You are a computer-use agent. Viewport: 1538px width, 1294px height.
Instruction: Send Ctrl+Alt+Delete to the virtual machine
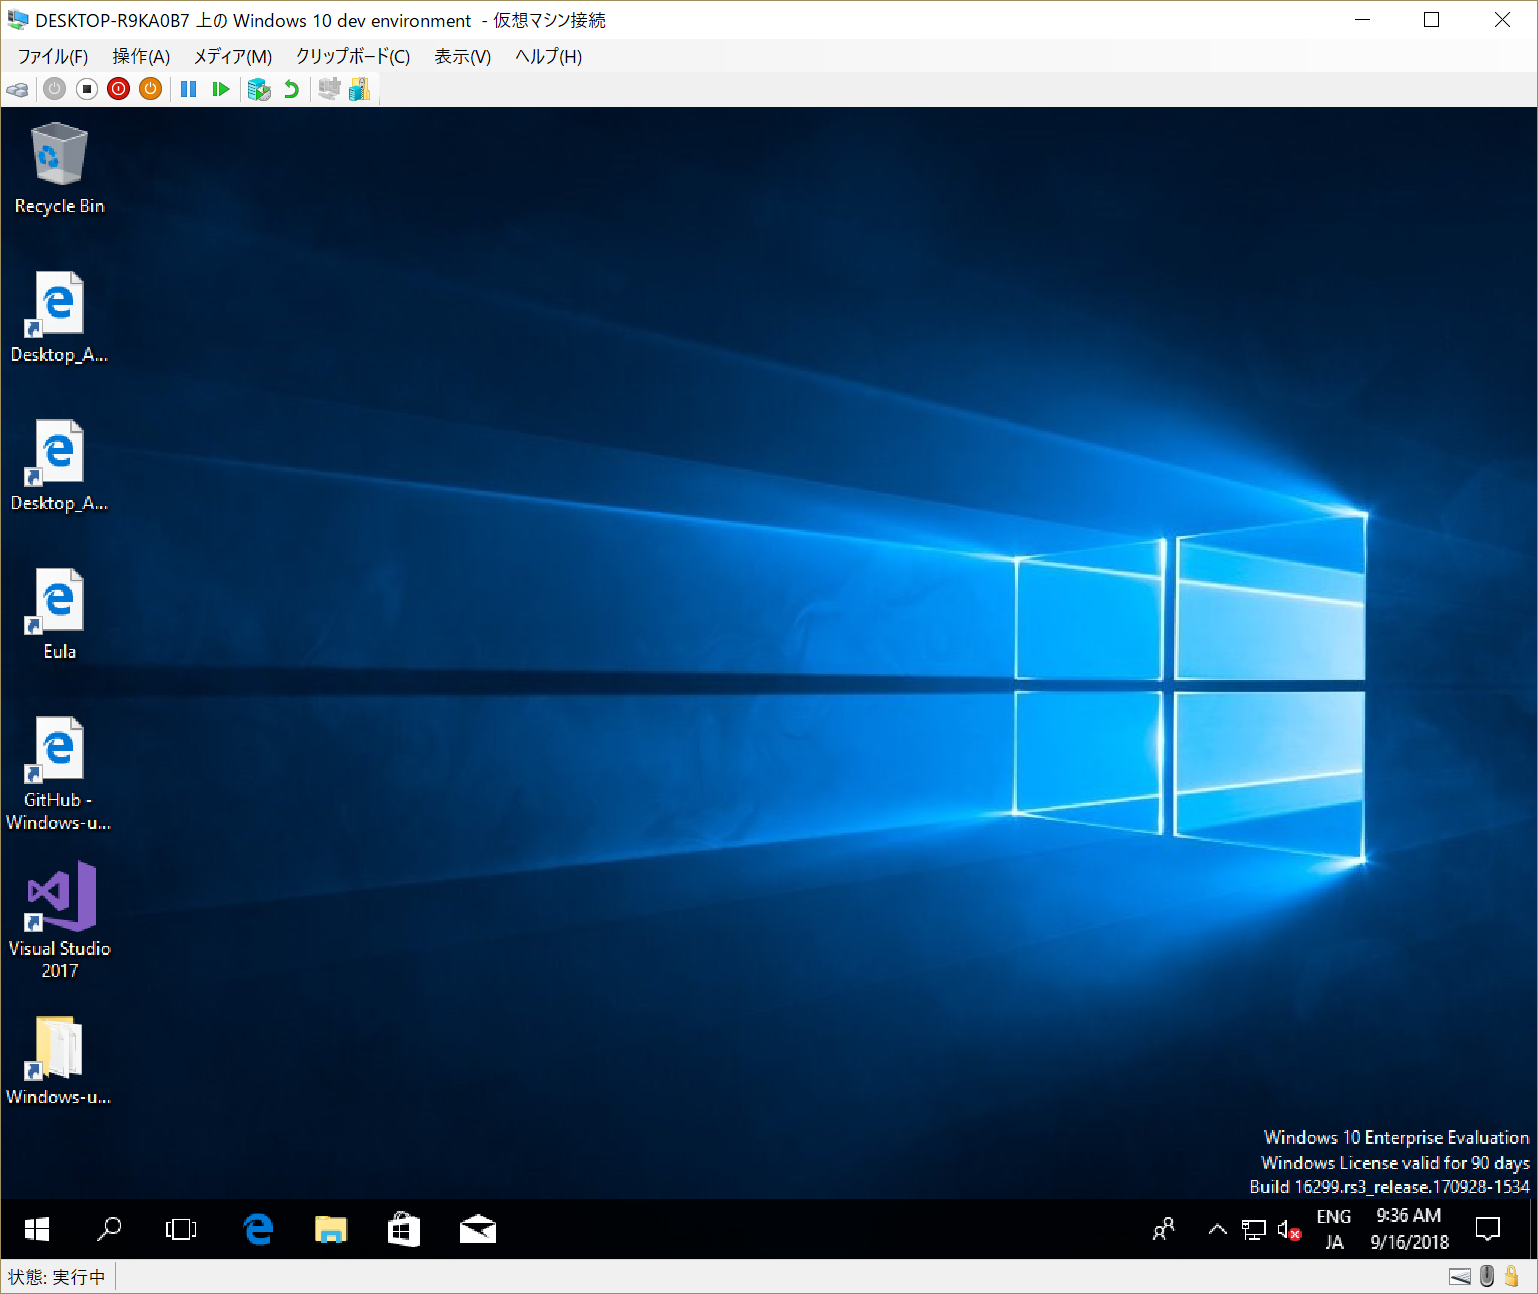pos(18,89)
